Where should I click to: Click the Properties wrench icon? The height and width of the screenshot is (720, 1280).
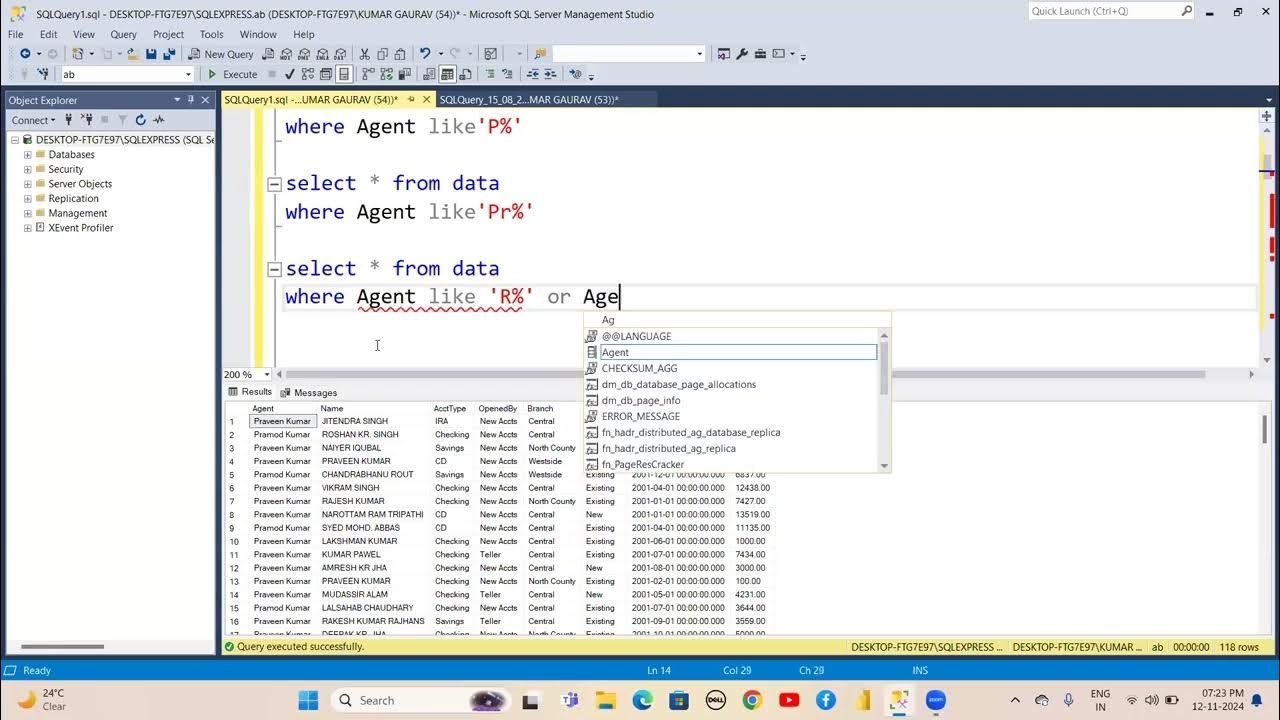coord(742,54)
